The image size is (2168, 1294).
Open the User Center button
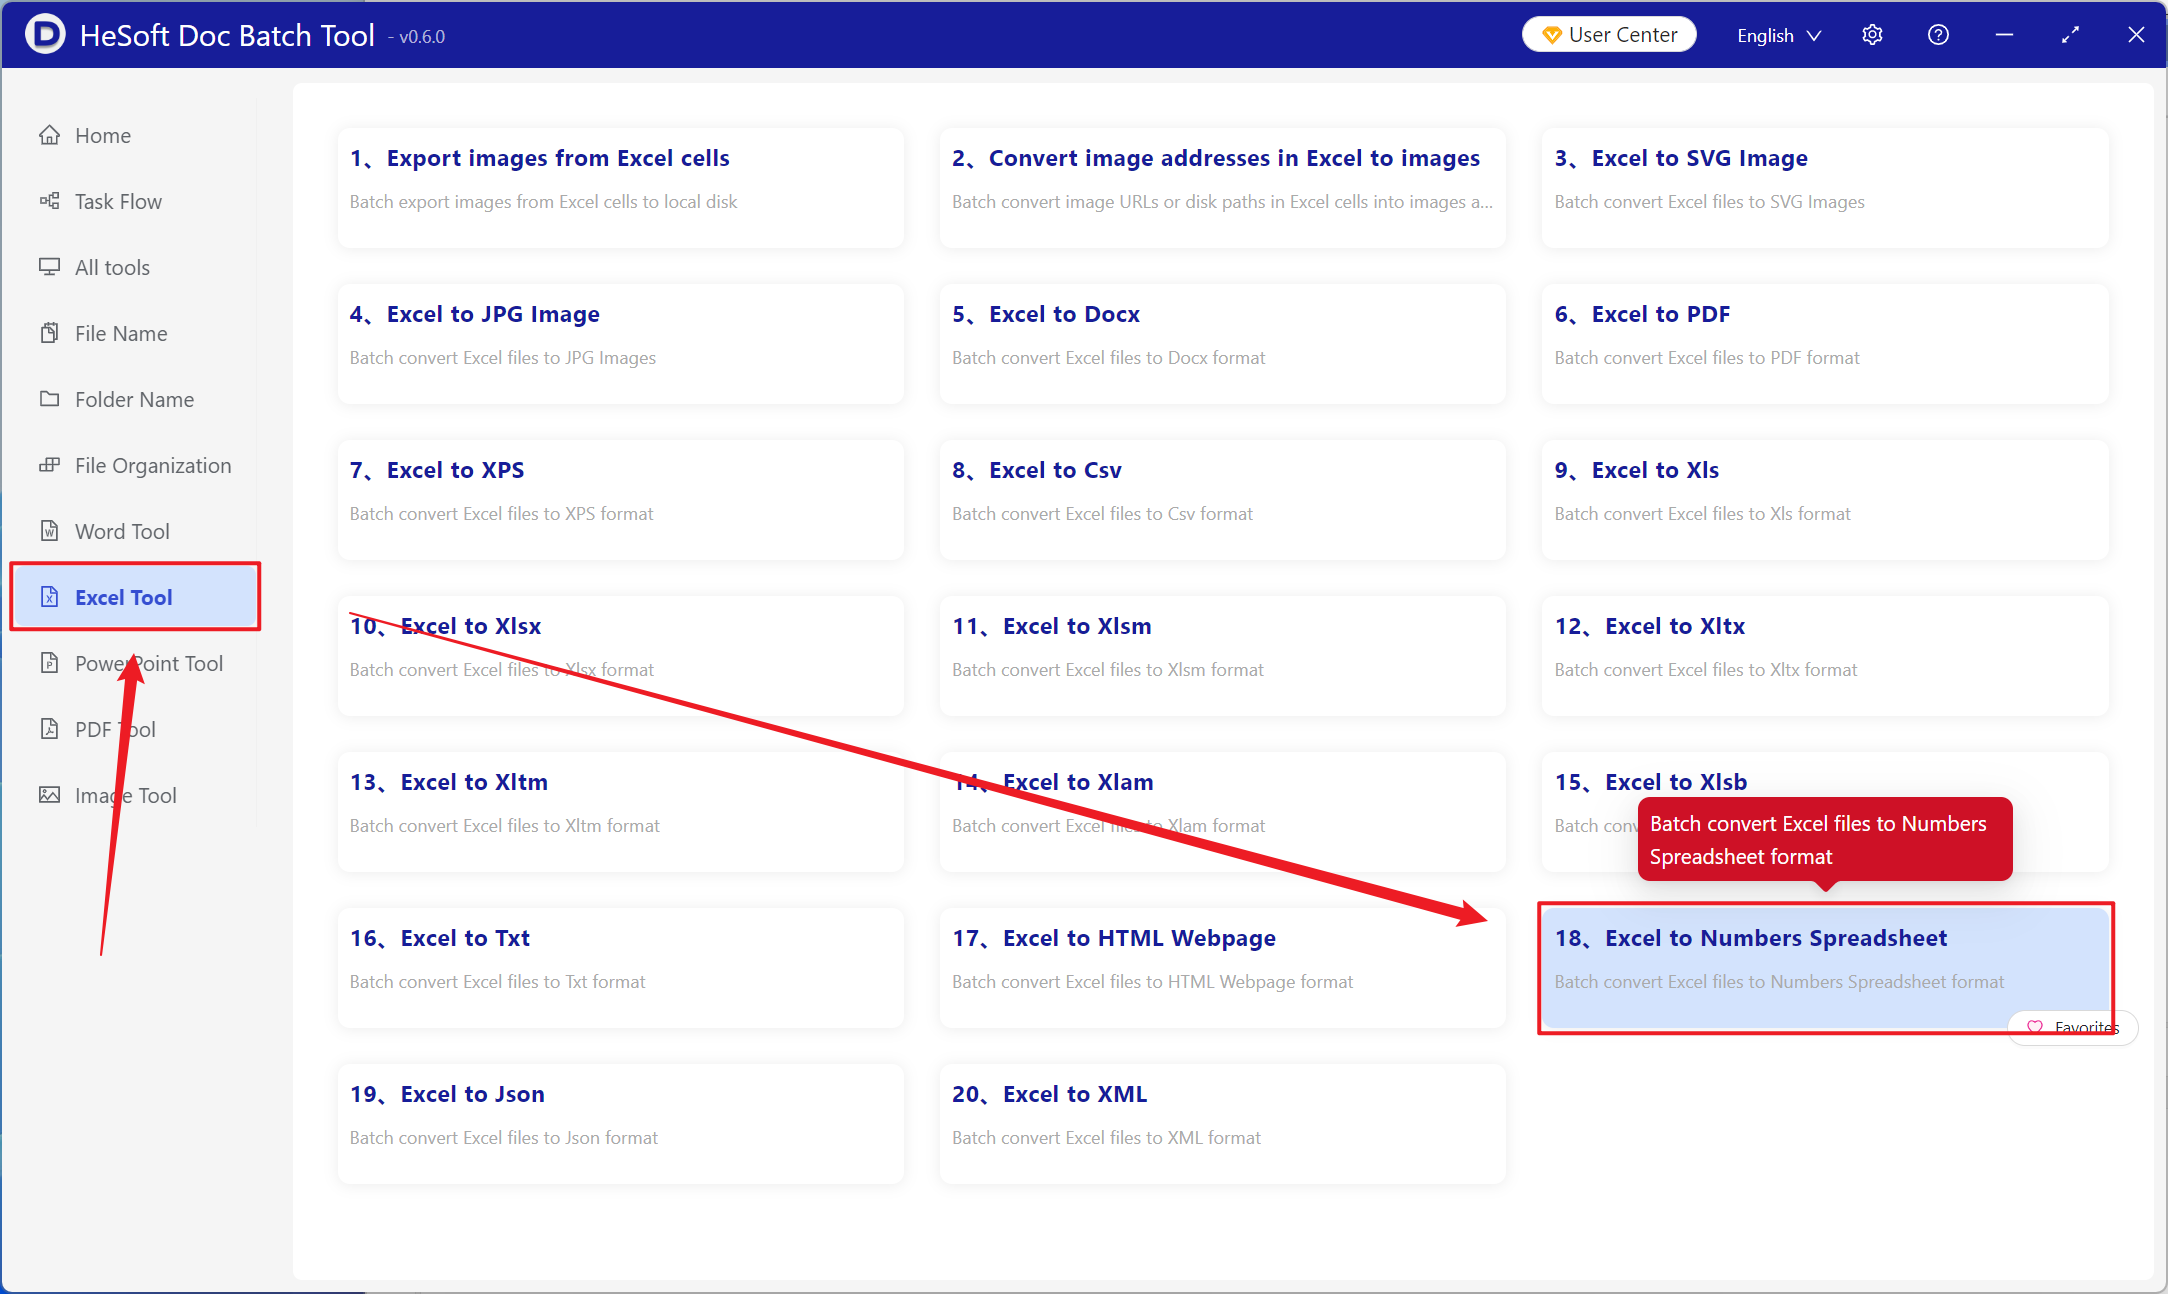[x=1609, y=35]
